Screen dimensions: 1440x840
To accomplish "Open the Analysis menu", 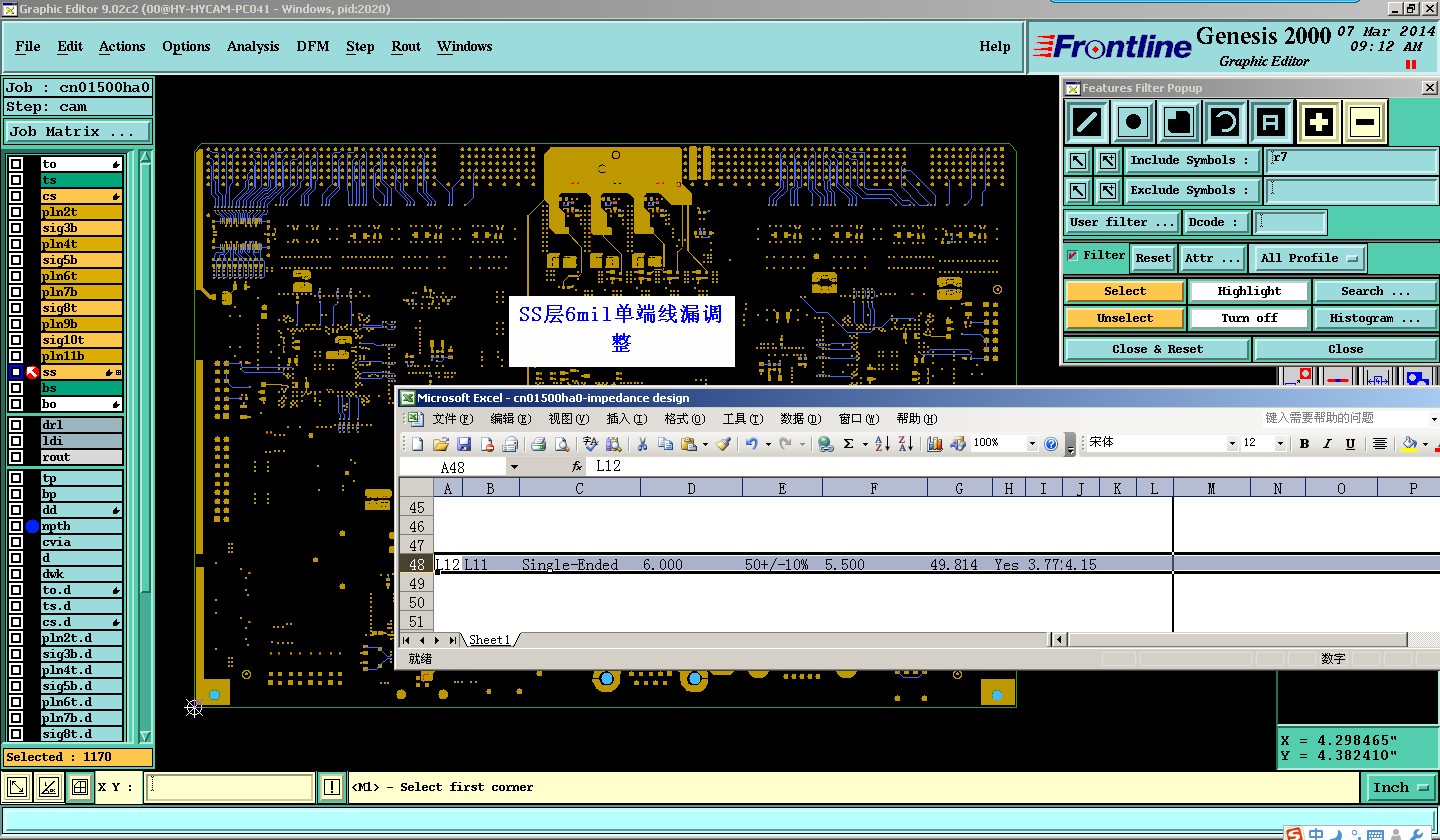I will point(253,47).
